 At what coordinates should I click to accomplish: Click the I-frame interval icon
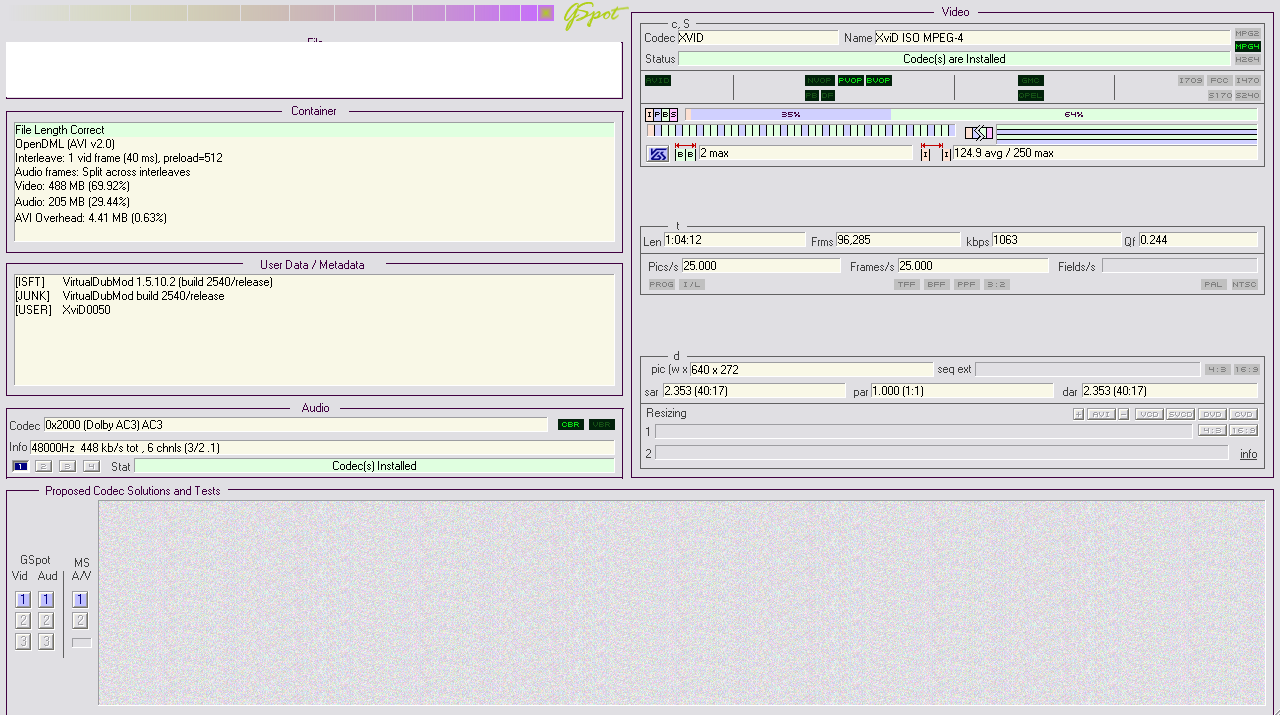936,153
